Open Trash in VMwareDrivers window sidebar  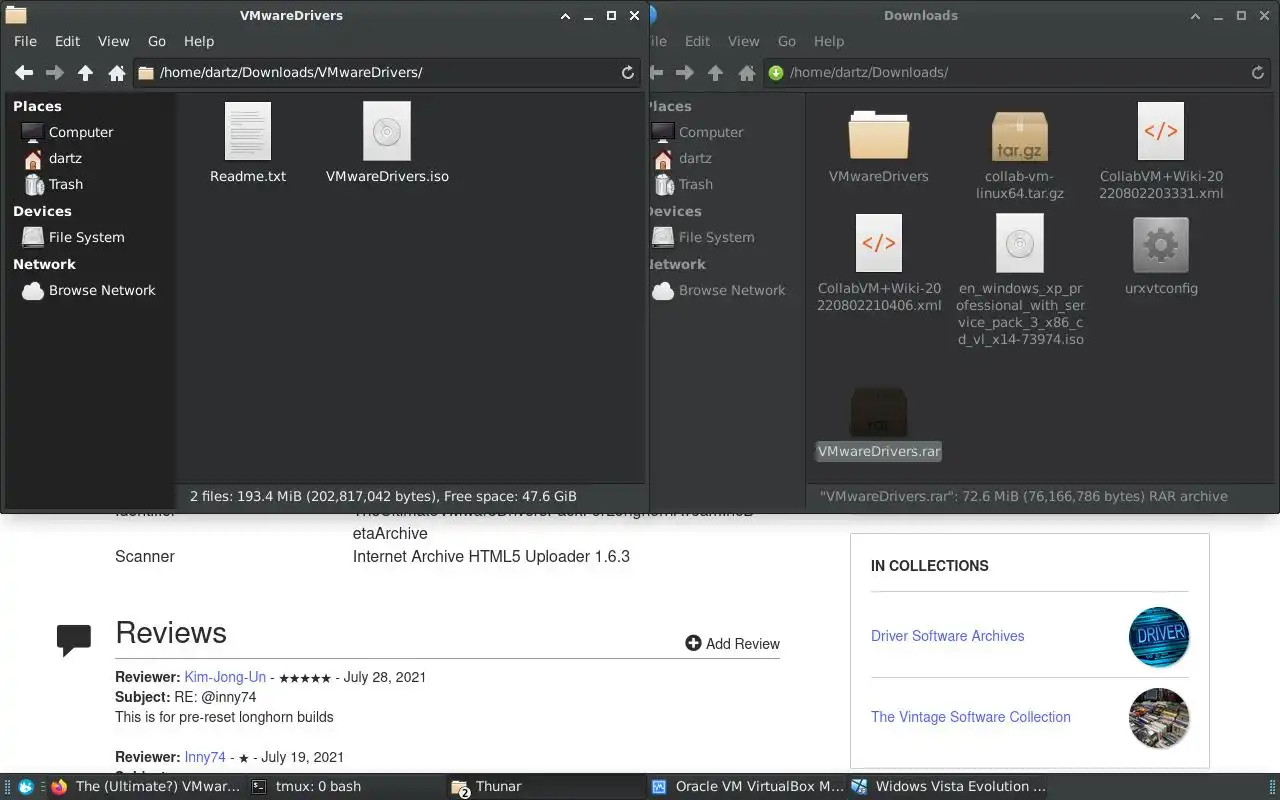click(x=66, y=184)
